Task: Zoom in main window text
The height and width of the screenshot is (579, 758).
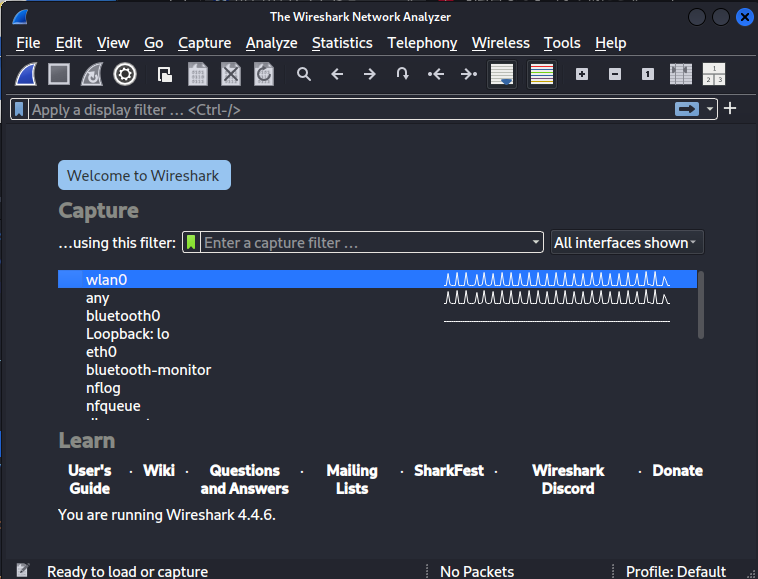Action: click(x=582, y=74)
